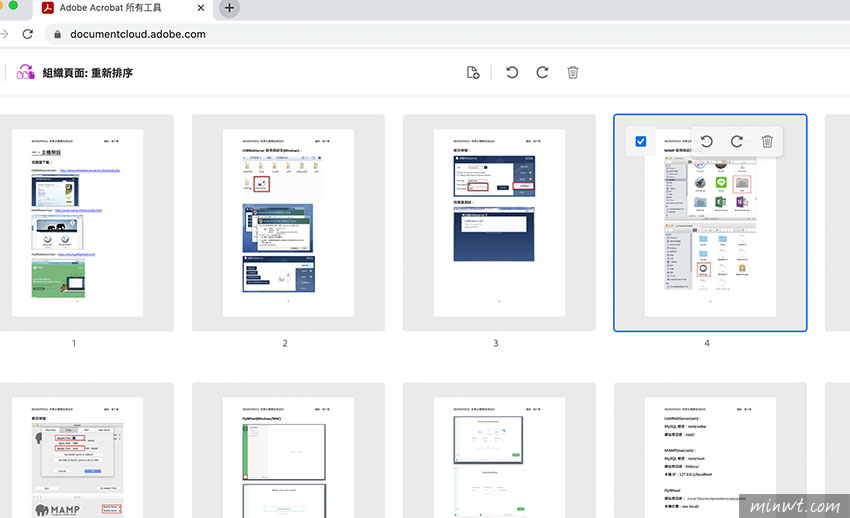850x518 pixels.
Task: Click the documentcloud.adobe.com address bar
Action: 445,34
